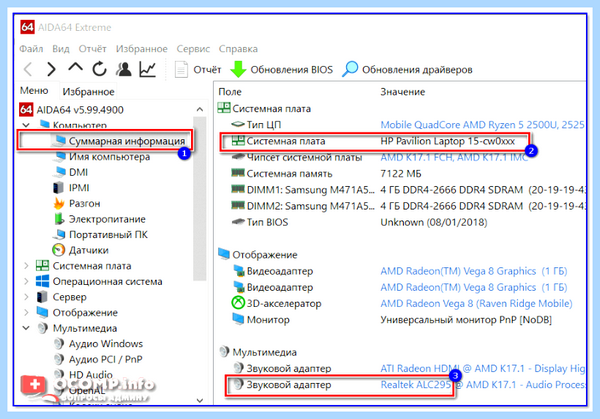Collapse the Мультимедиа tree node
This screenshot has height=419, width=600.
coord(26,328)
